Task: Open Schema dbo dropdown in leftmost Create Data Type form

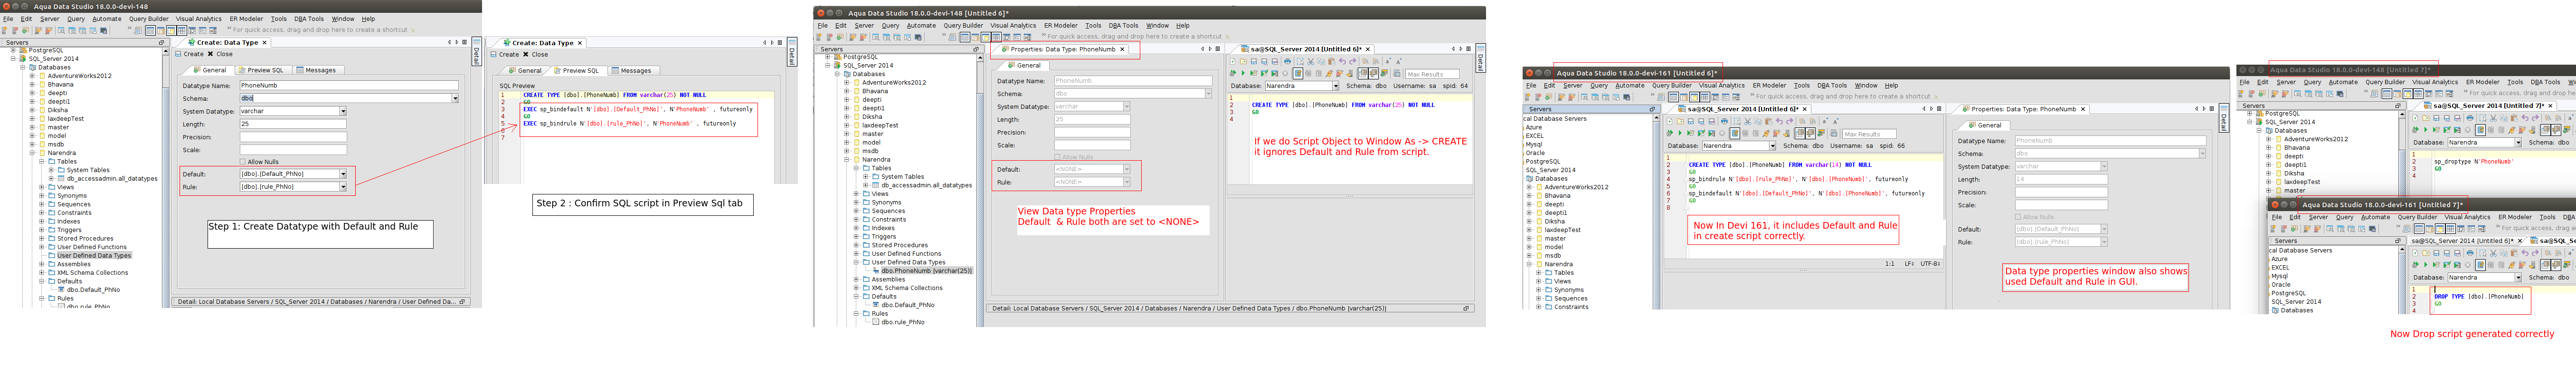Action: point(455,98)
